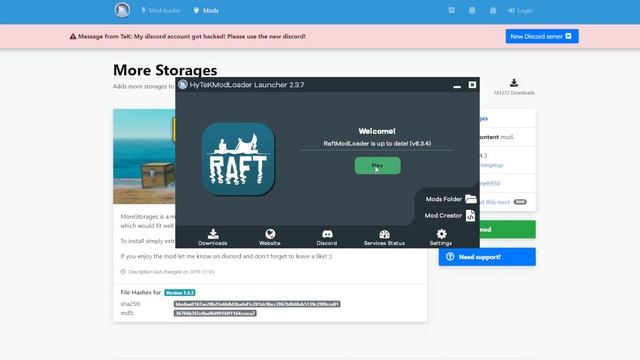Click the Raft game logo in launcher
Screen dimensions: 640x360
pyautogui.click(x=238, y=159)
